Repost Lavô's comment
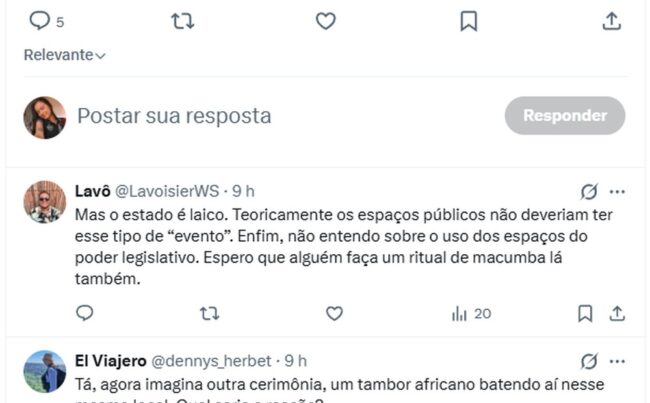Viewport: 650px width, 403px height. [209, 313]
